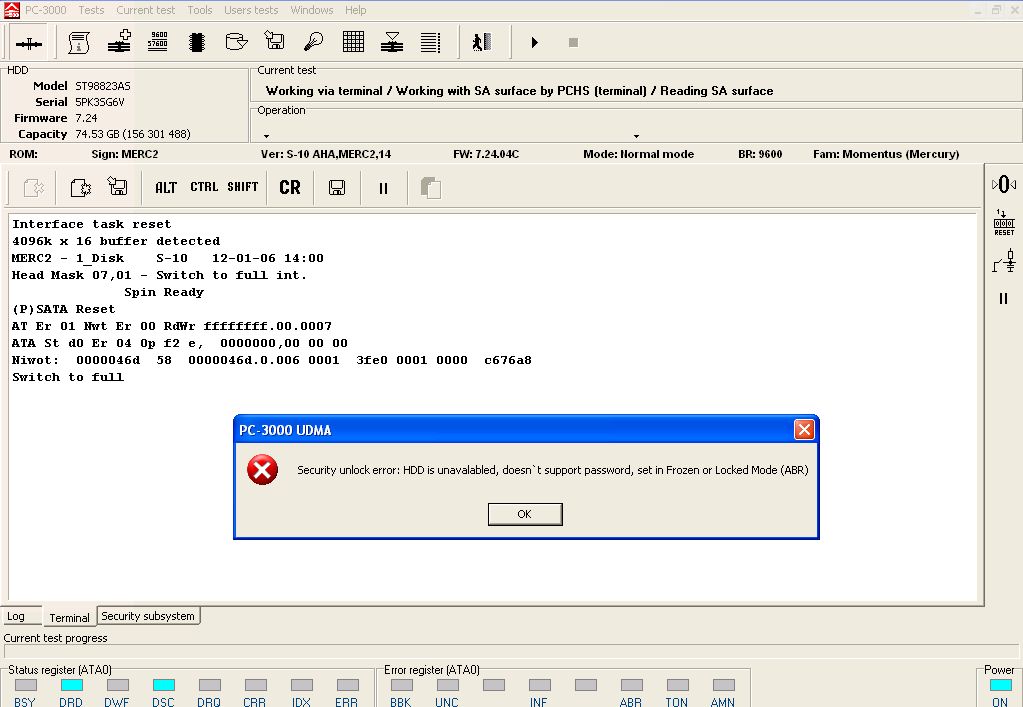
Task: Toggle the CTRL key button in terminal toolbar
Action: pyautogui.click(x=204, y=187)
